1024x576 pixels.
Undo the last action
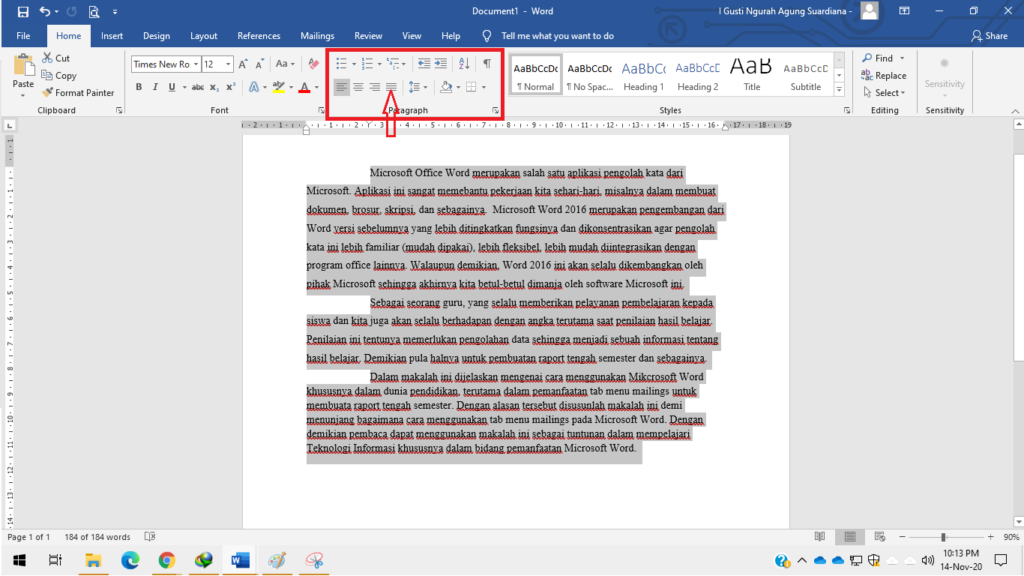[x=44, y=11]
